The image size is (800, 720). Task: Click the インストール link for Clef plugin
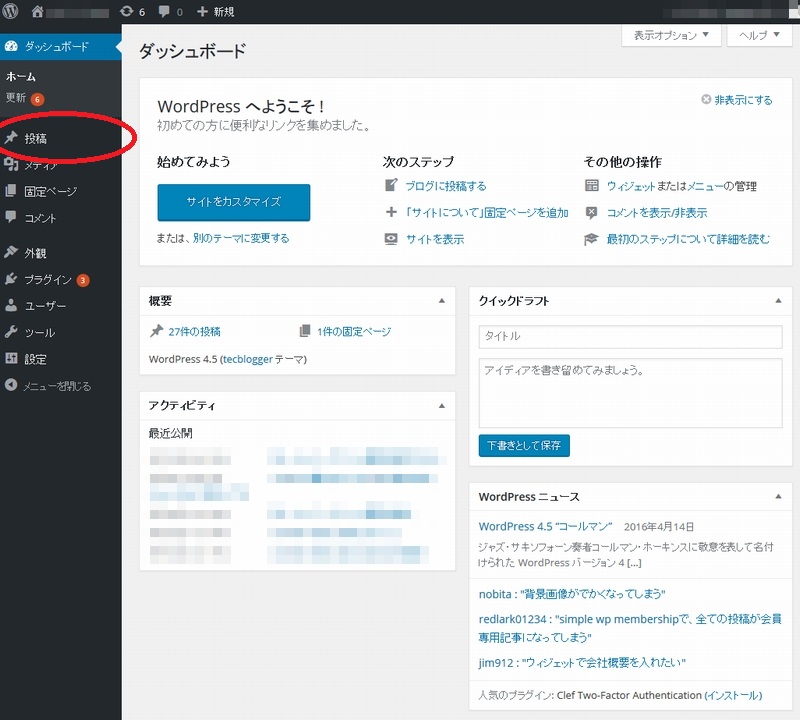(733, 695)
